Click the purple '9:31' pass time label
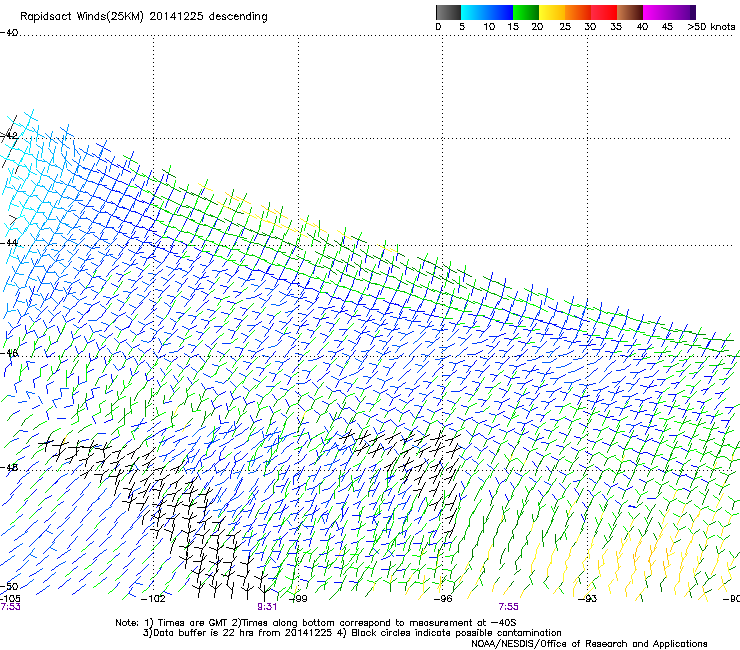Image resolution: width=740 pixels, height=650 pixels. (x=267, y=607)
